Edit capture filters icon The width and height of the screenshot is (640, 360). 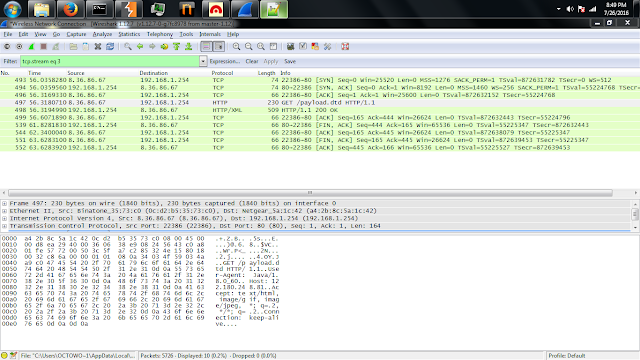click(290, 47)
